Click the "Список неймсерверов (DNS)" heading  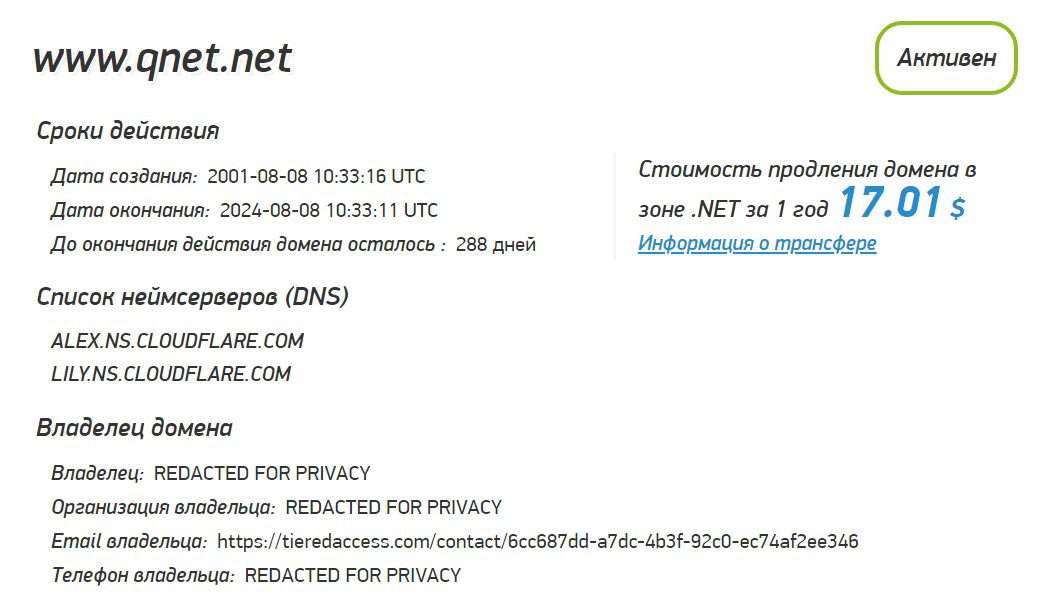click(192, 297)
